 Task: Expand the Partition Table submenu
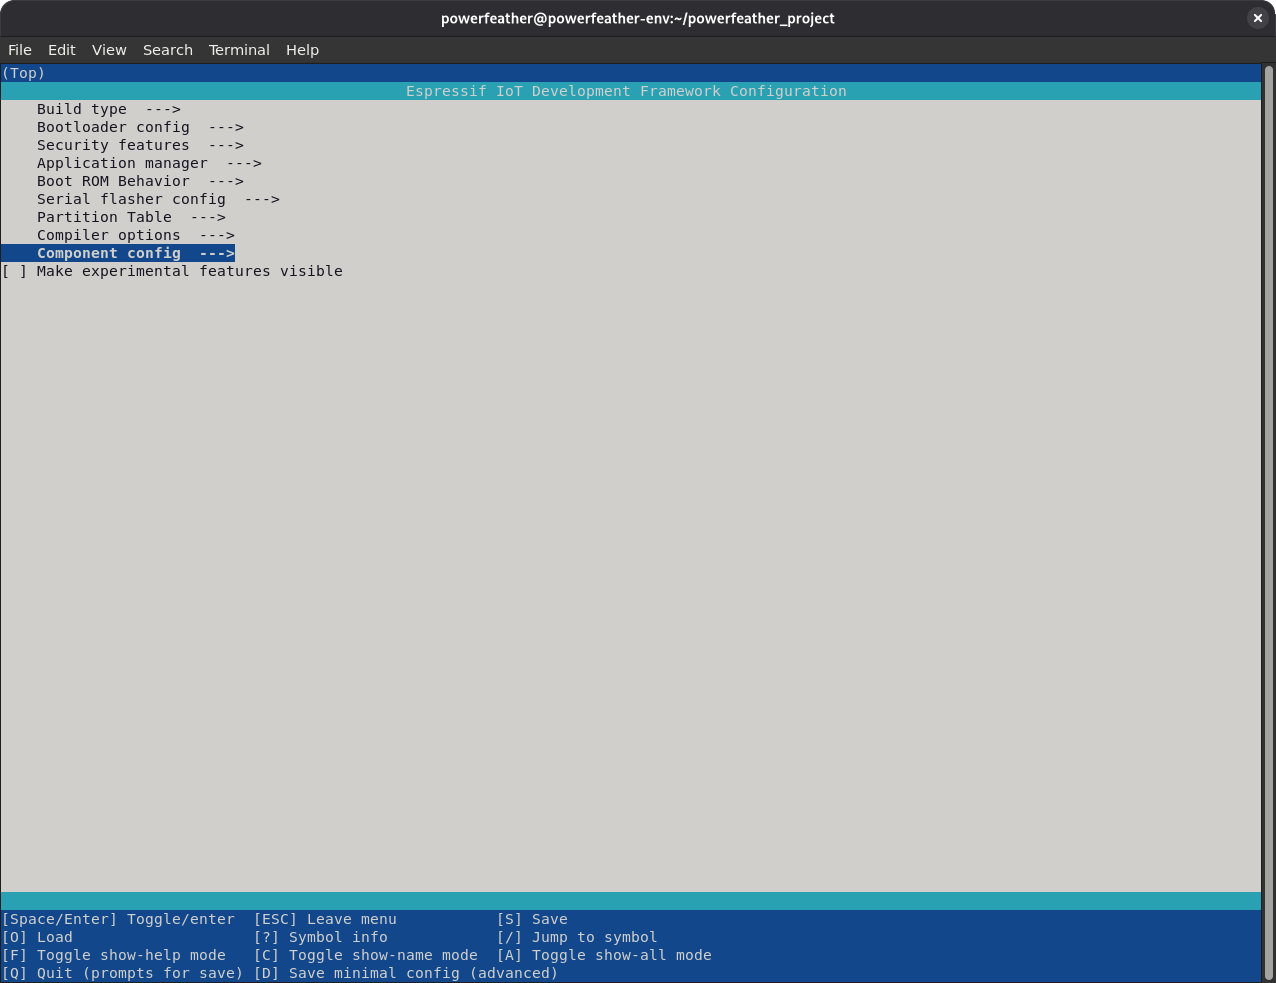[x=131, y=217]
